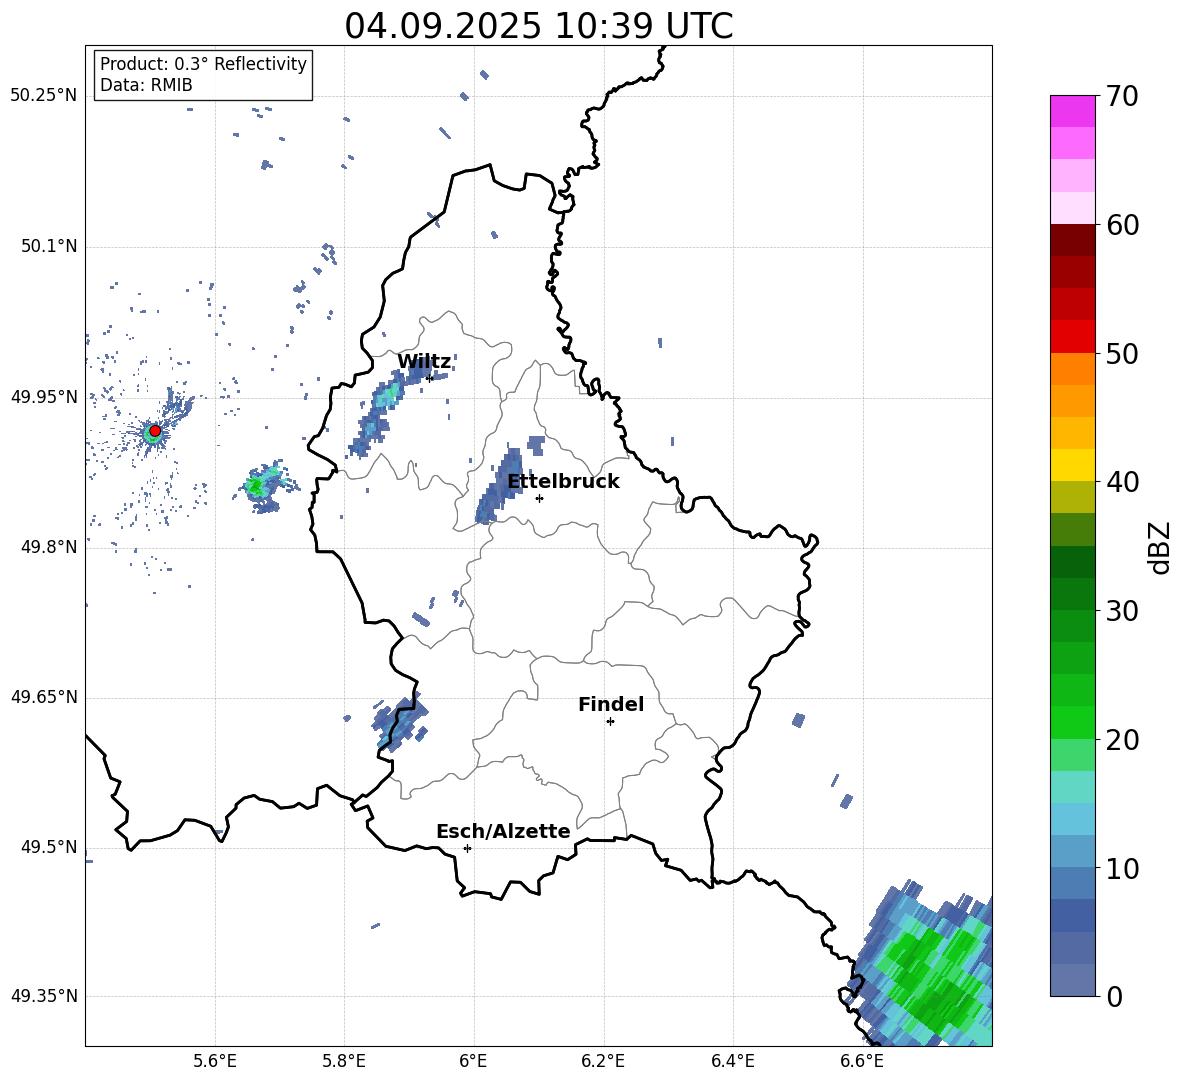
Task: Click the Findel station cross marker
Action: 610,722
